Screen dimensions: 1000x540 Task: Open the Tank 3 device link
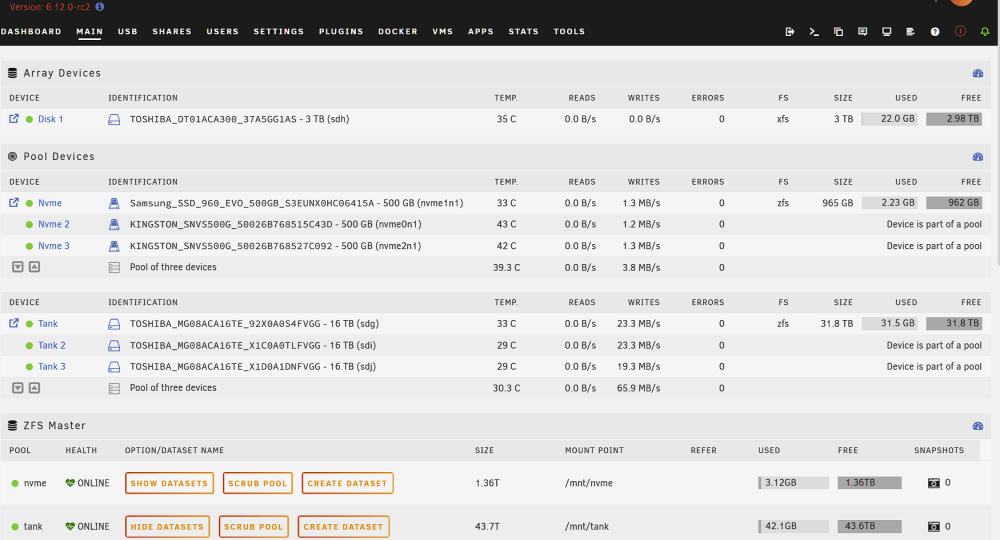coord(52,367)
